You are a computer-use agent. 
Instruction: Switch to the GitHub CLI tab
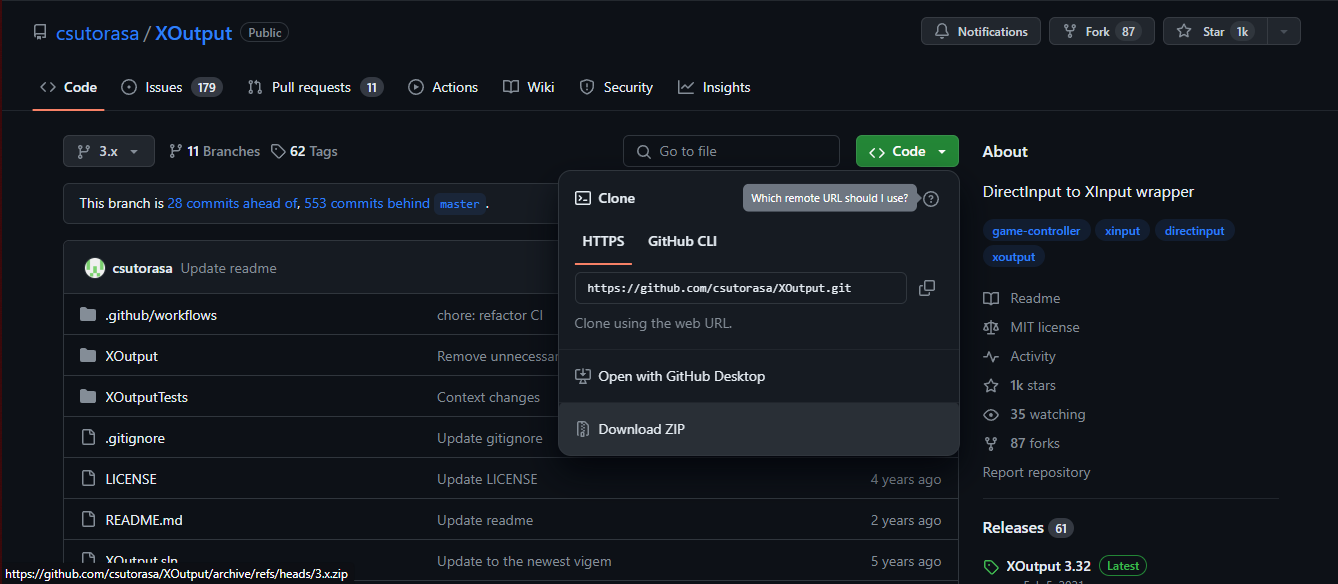682,241
